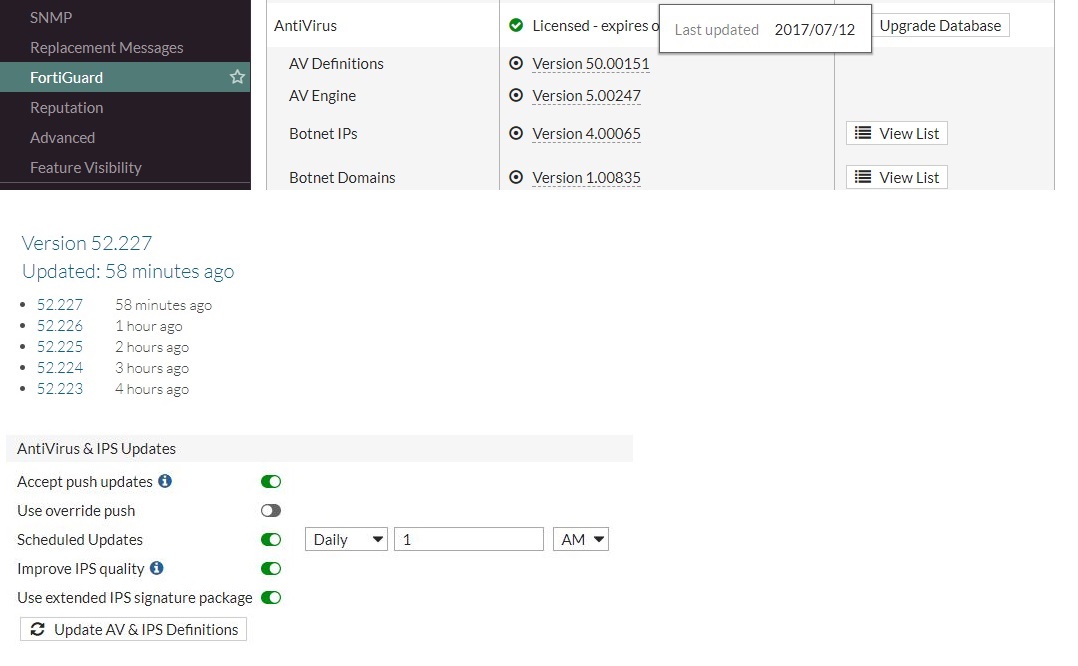1078x666 pixels.
Task: Click View List for Botnet IPs
Action: pyautogui.click(x=896, y=133)
